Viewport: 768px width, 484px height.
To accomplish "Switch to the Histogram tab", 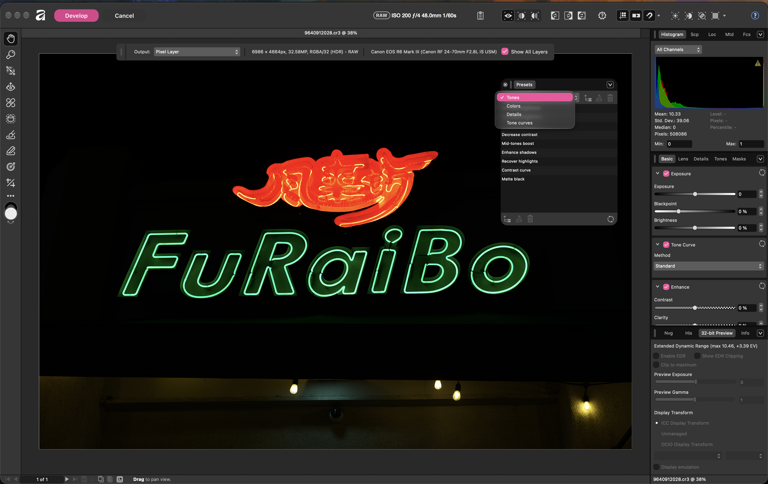I will (672, 34).
